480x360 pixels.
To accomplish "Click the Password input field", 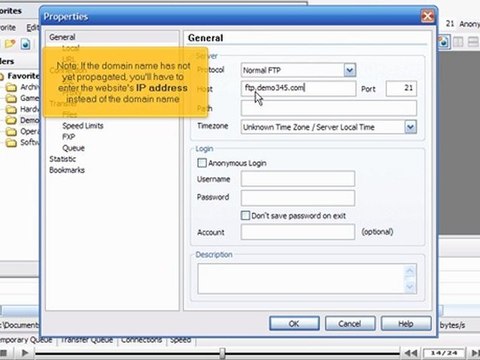I will click(298, 198).
